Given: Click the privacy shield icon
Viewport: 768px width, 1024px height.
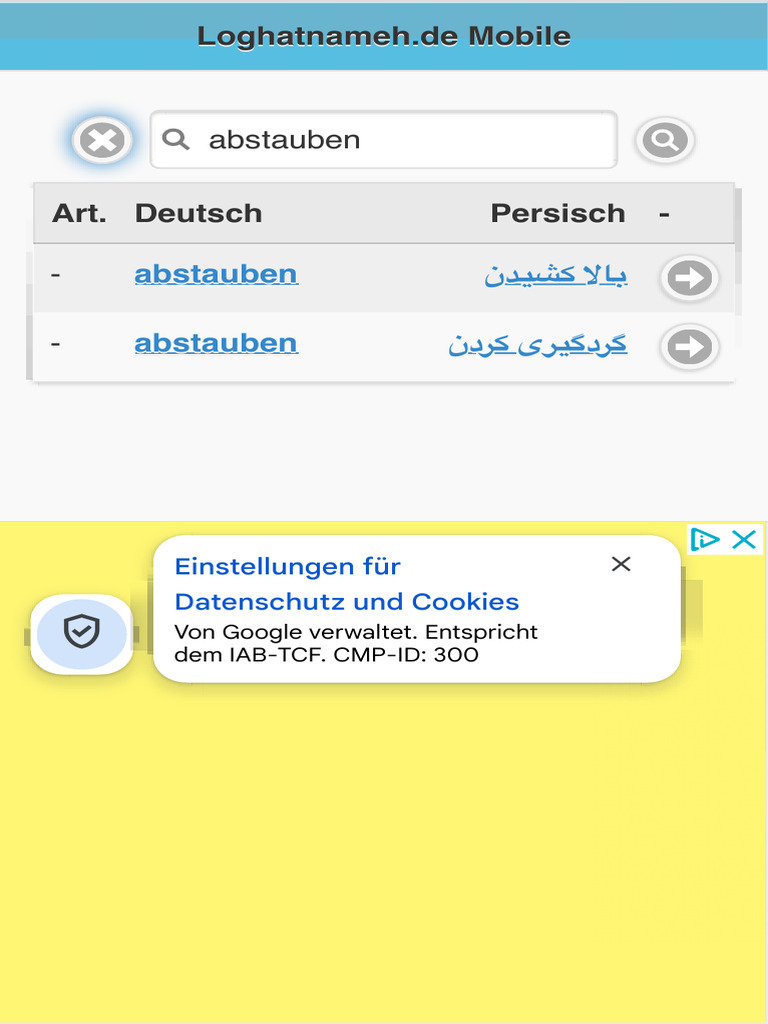Looking at the screenshot, I should coord(81,633).
